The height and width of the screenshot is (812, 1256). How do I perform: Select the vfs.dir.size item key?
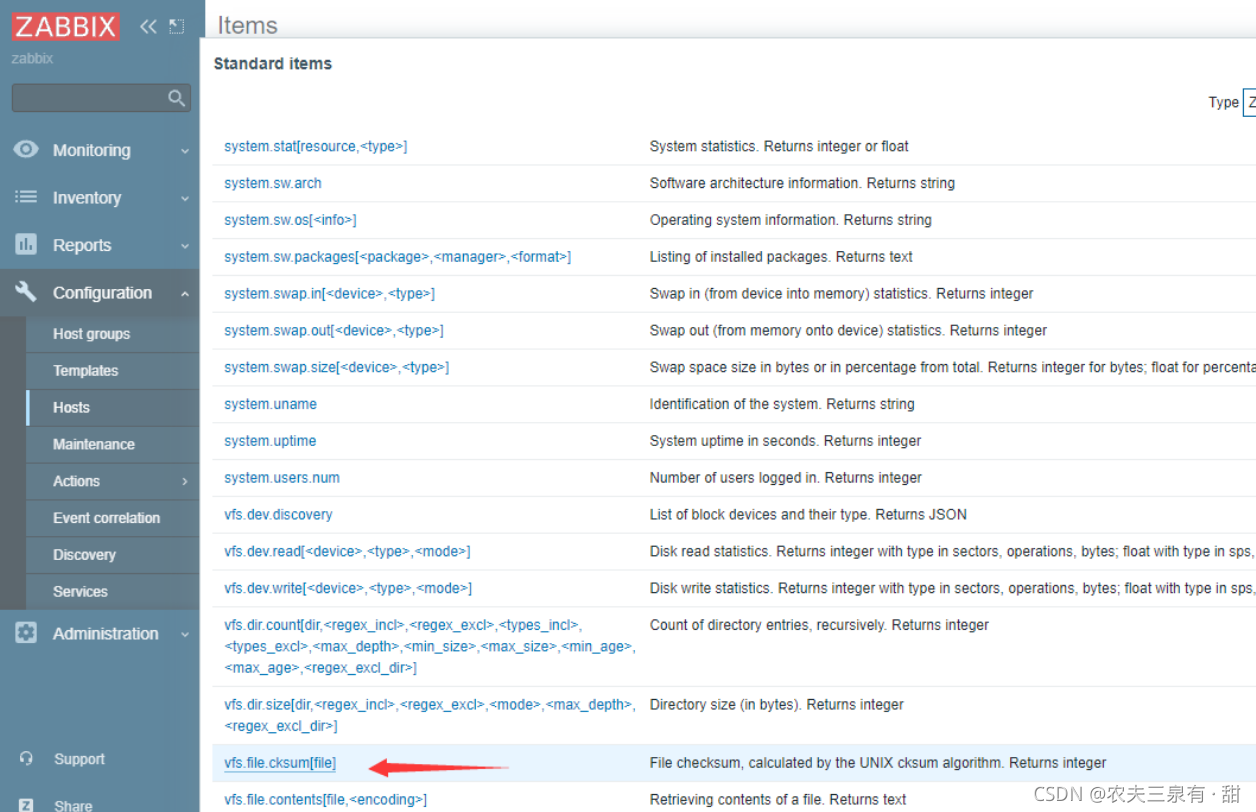429,715
